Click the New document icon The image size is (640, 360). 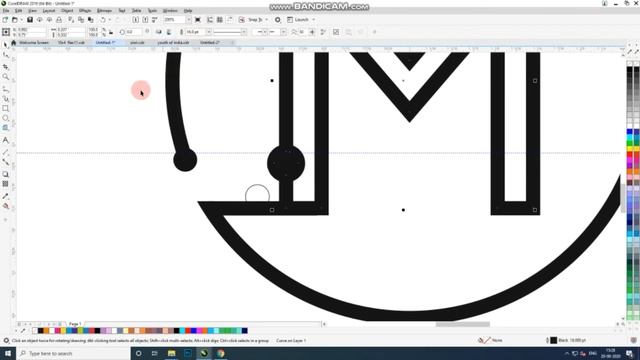coord(5,20)
